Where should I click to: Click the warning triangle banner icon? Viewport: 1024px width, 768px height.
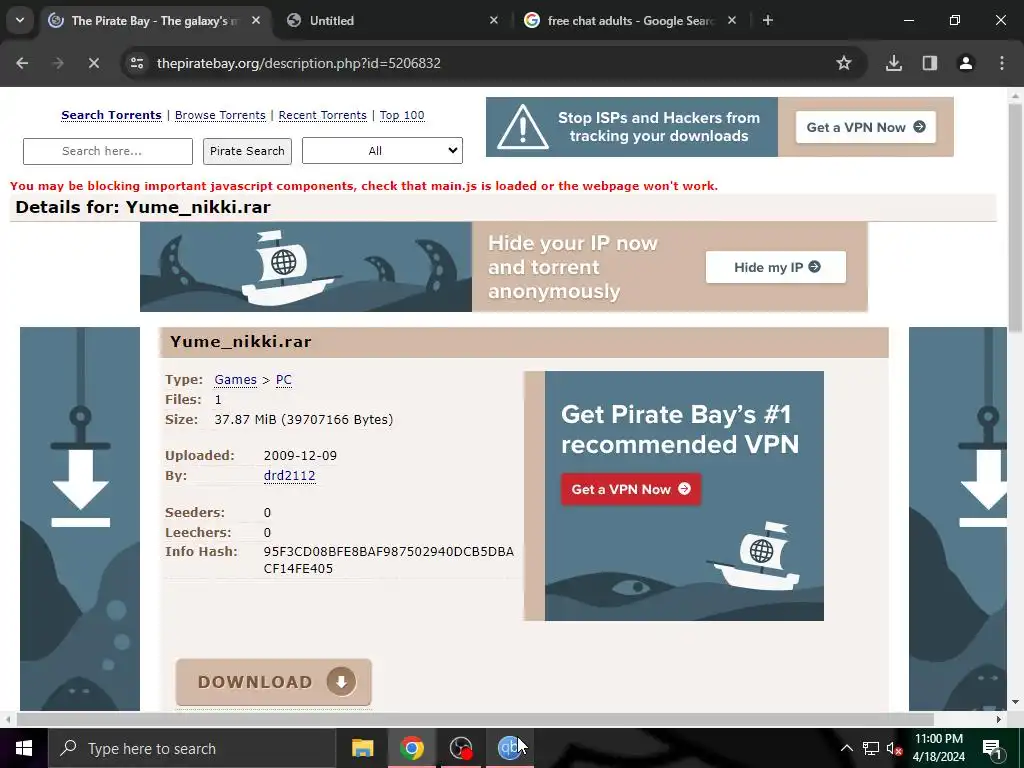(x=522, y=127)
